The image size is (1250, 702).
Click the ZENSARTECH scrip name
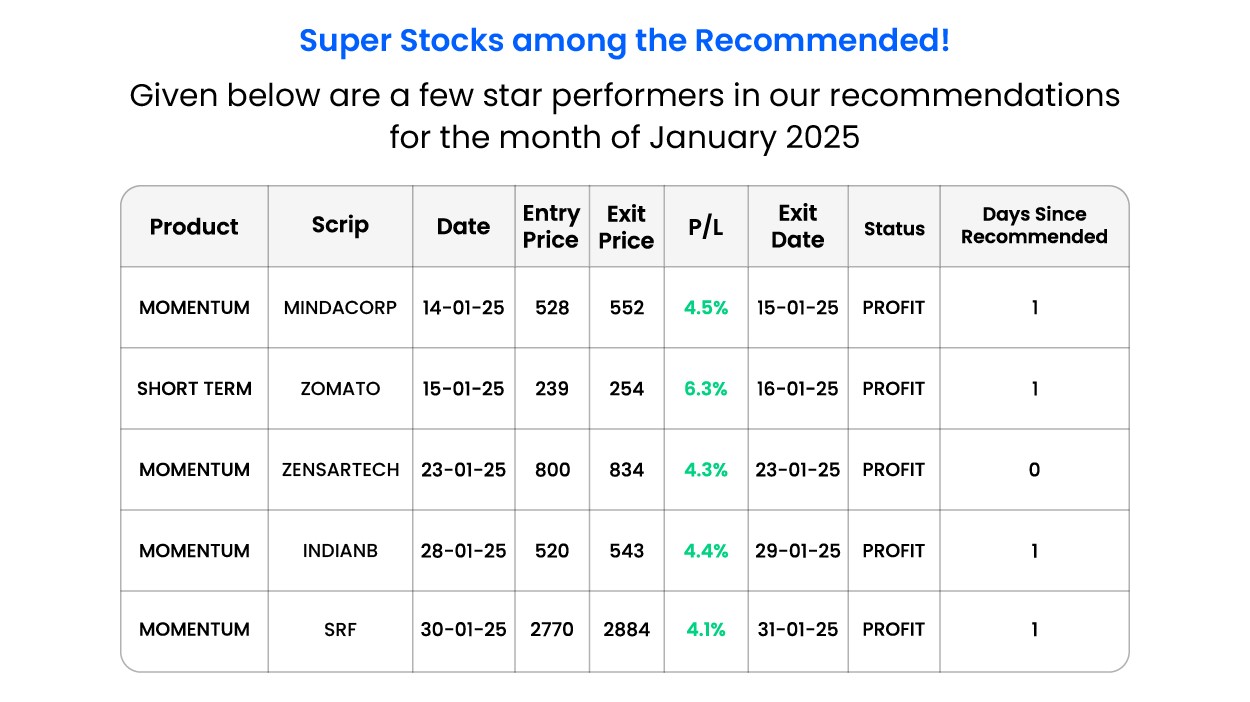340,470
